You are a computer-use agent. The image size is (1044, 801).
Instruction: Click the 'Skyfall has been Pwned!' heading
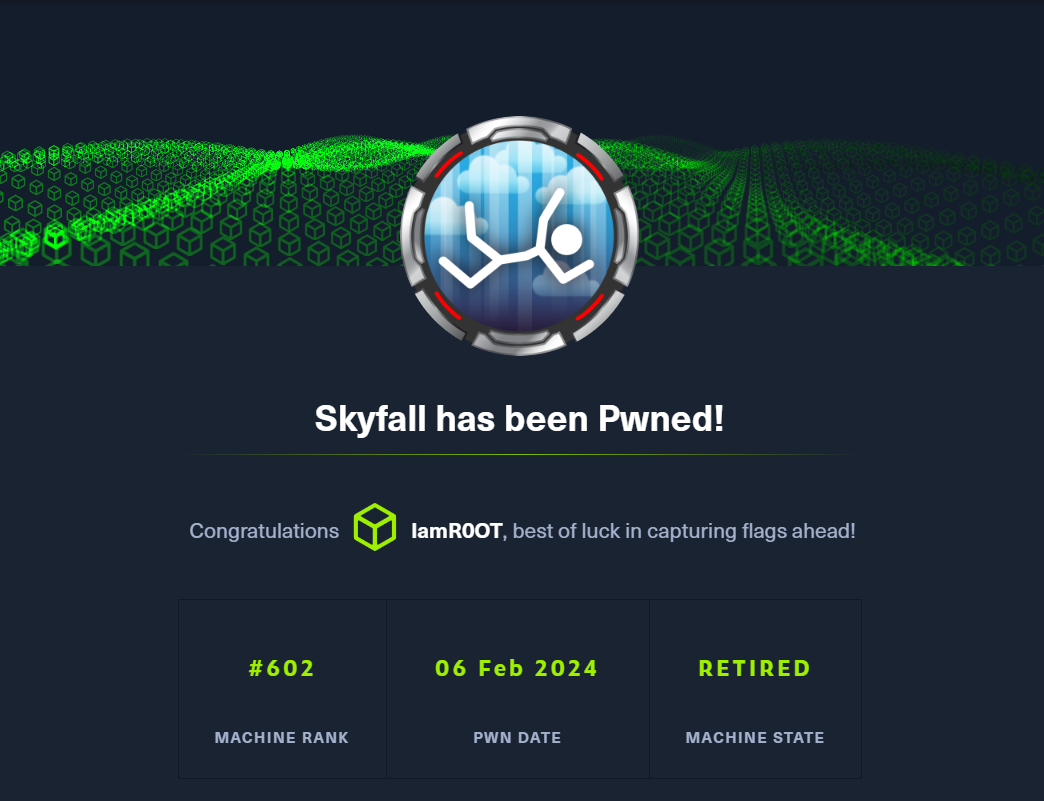click(x=519, y=419)
